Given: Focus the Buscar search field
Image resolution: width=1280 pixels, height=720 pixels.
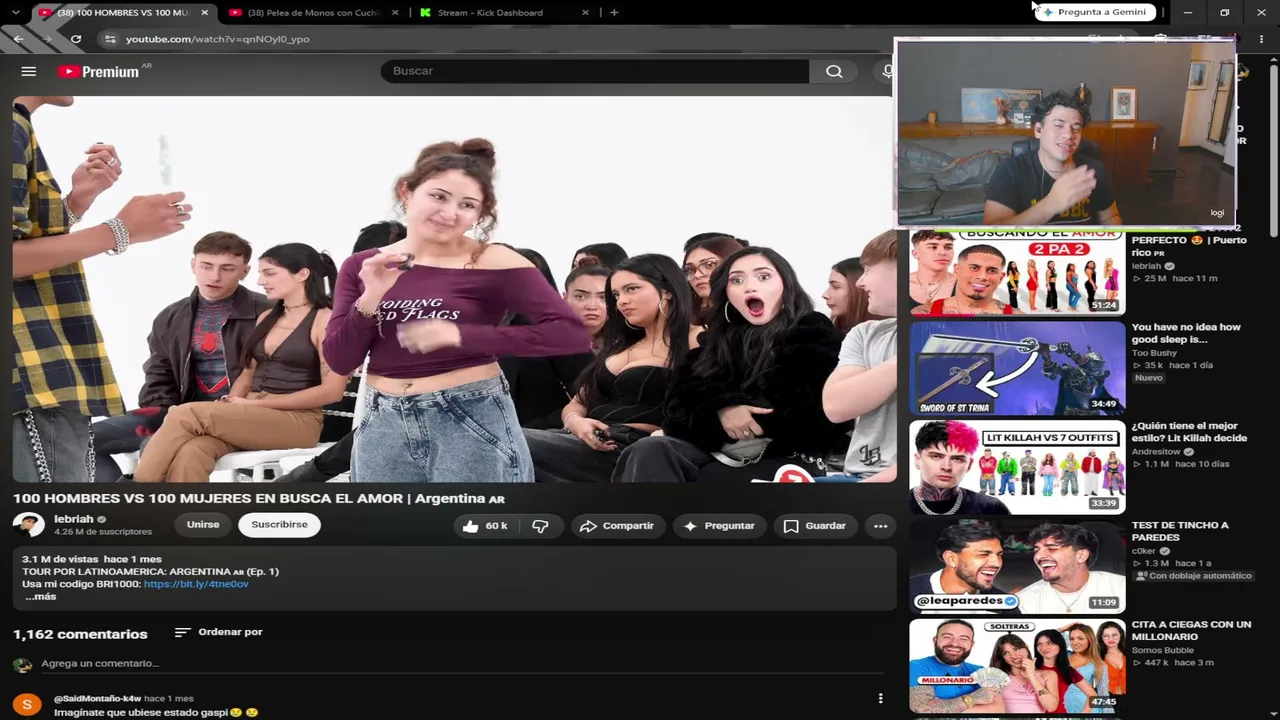Looking at the screenshot, I should [595, 71].
